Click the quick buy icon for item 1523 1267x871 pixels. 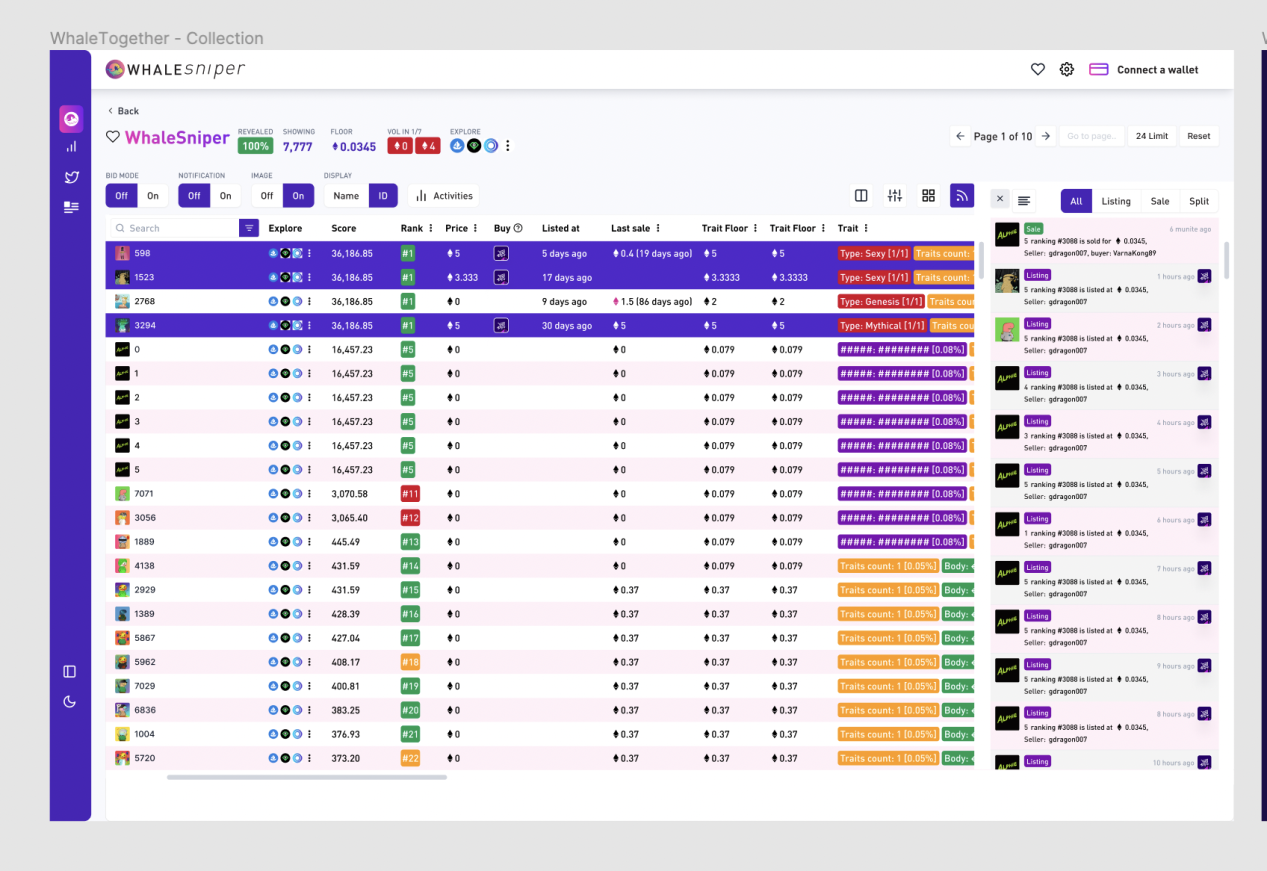(x=501, y=277)
